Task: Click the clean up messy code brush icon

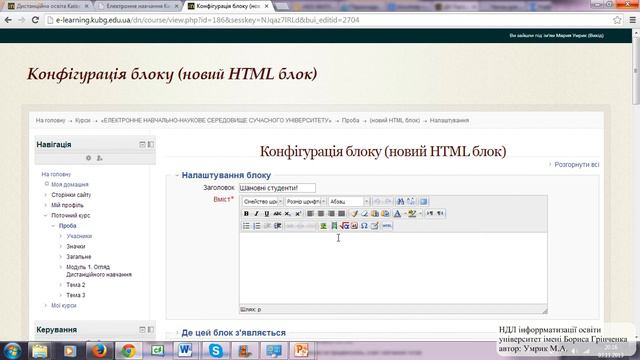Action: tap(354, 213)
